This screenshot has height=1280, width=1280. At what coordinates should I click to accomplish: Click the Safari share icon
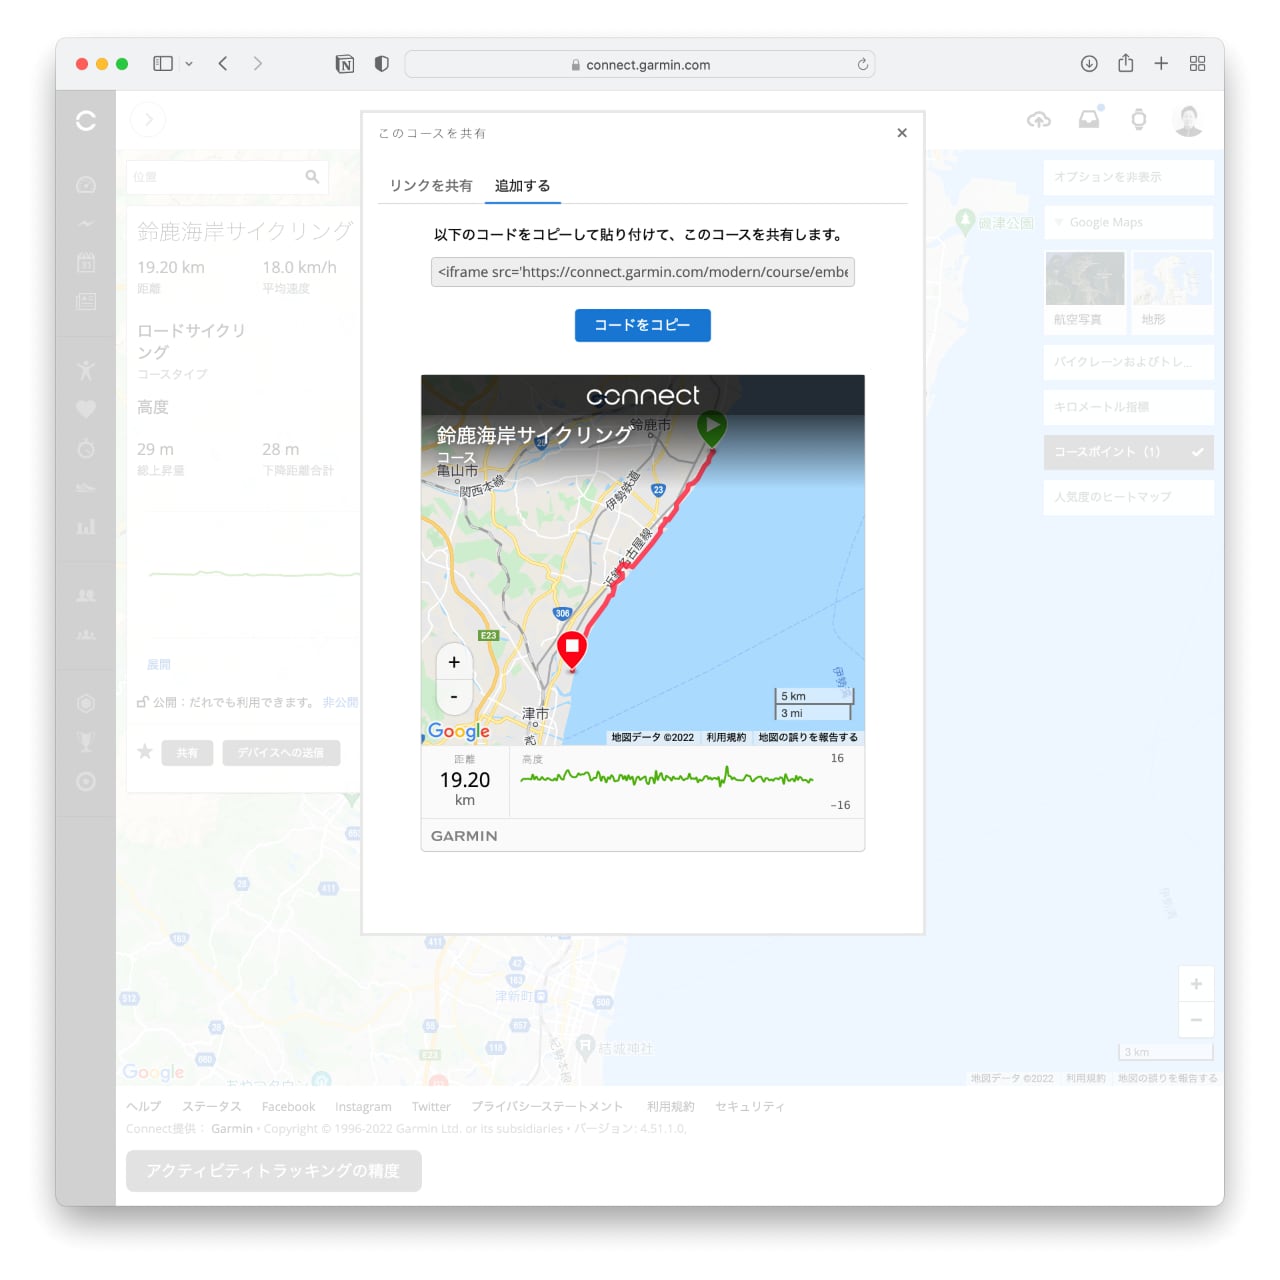click(1125, 64)
